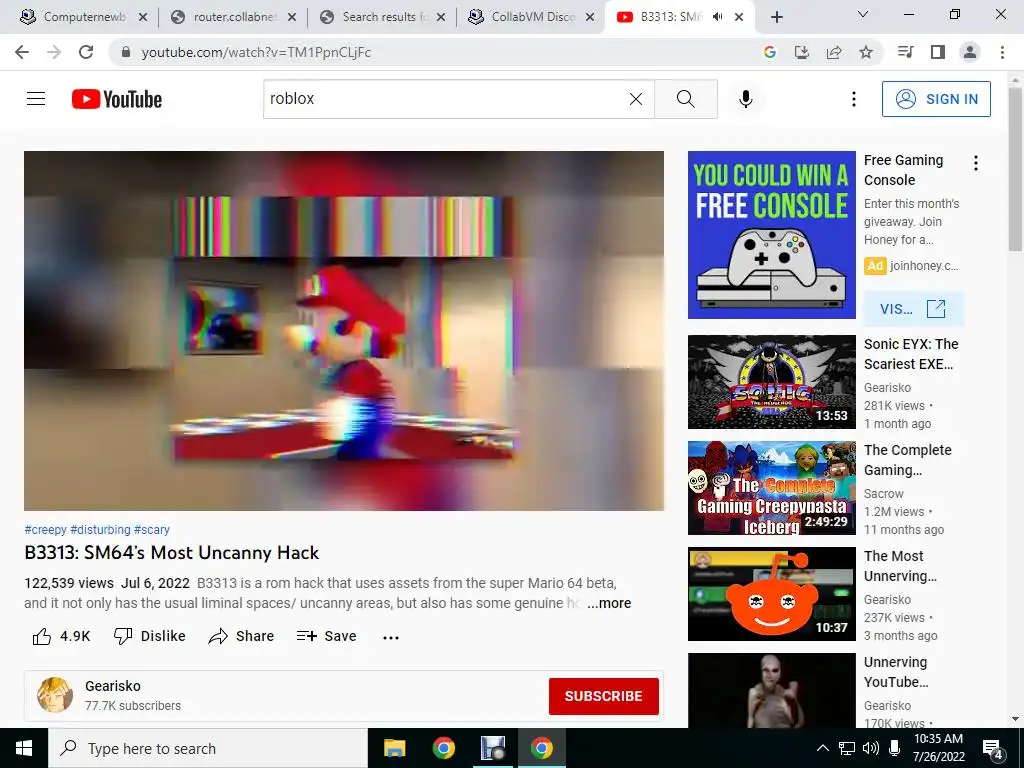The width and height of the screenshot is (1024, 768).
Task: Open a new browser tab
Action: (x=776, y=17)
